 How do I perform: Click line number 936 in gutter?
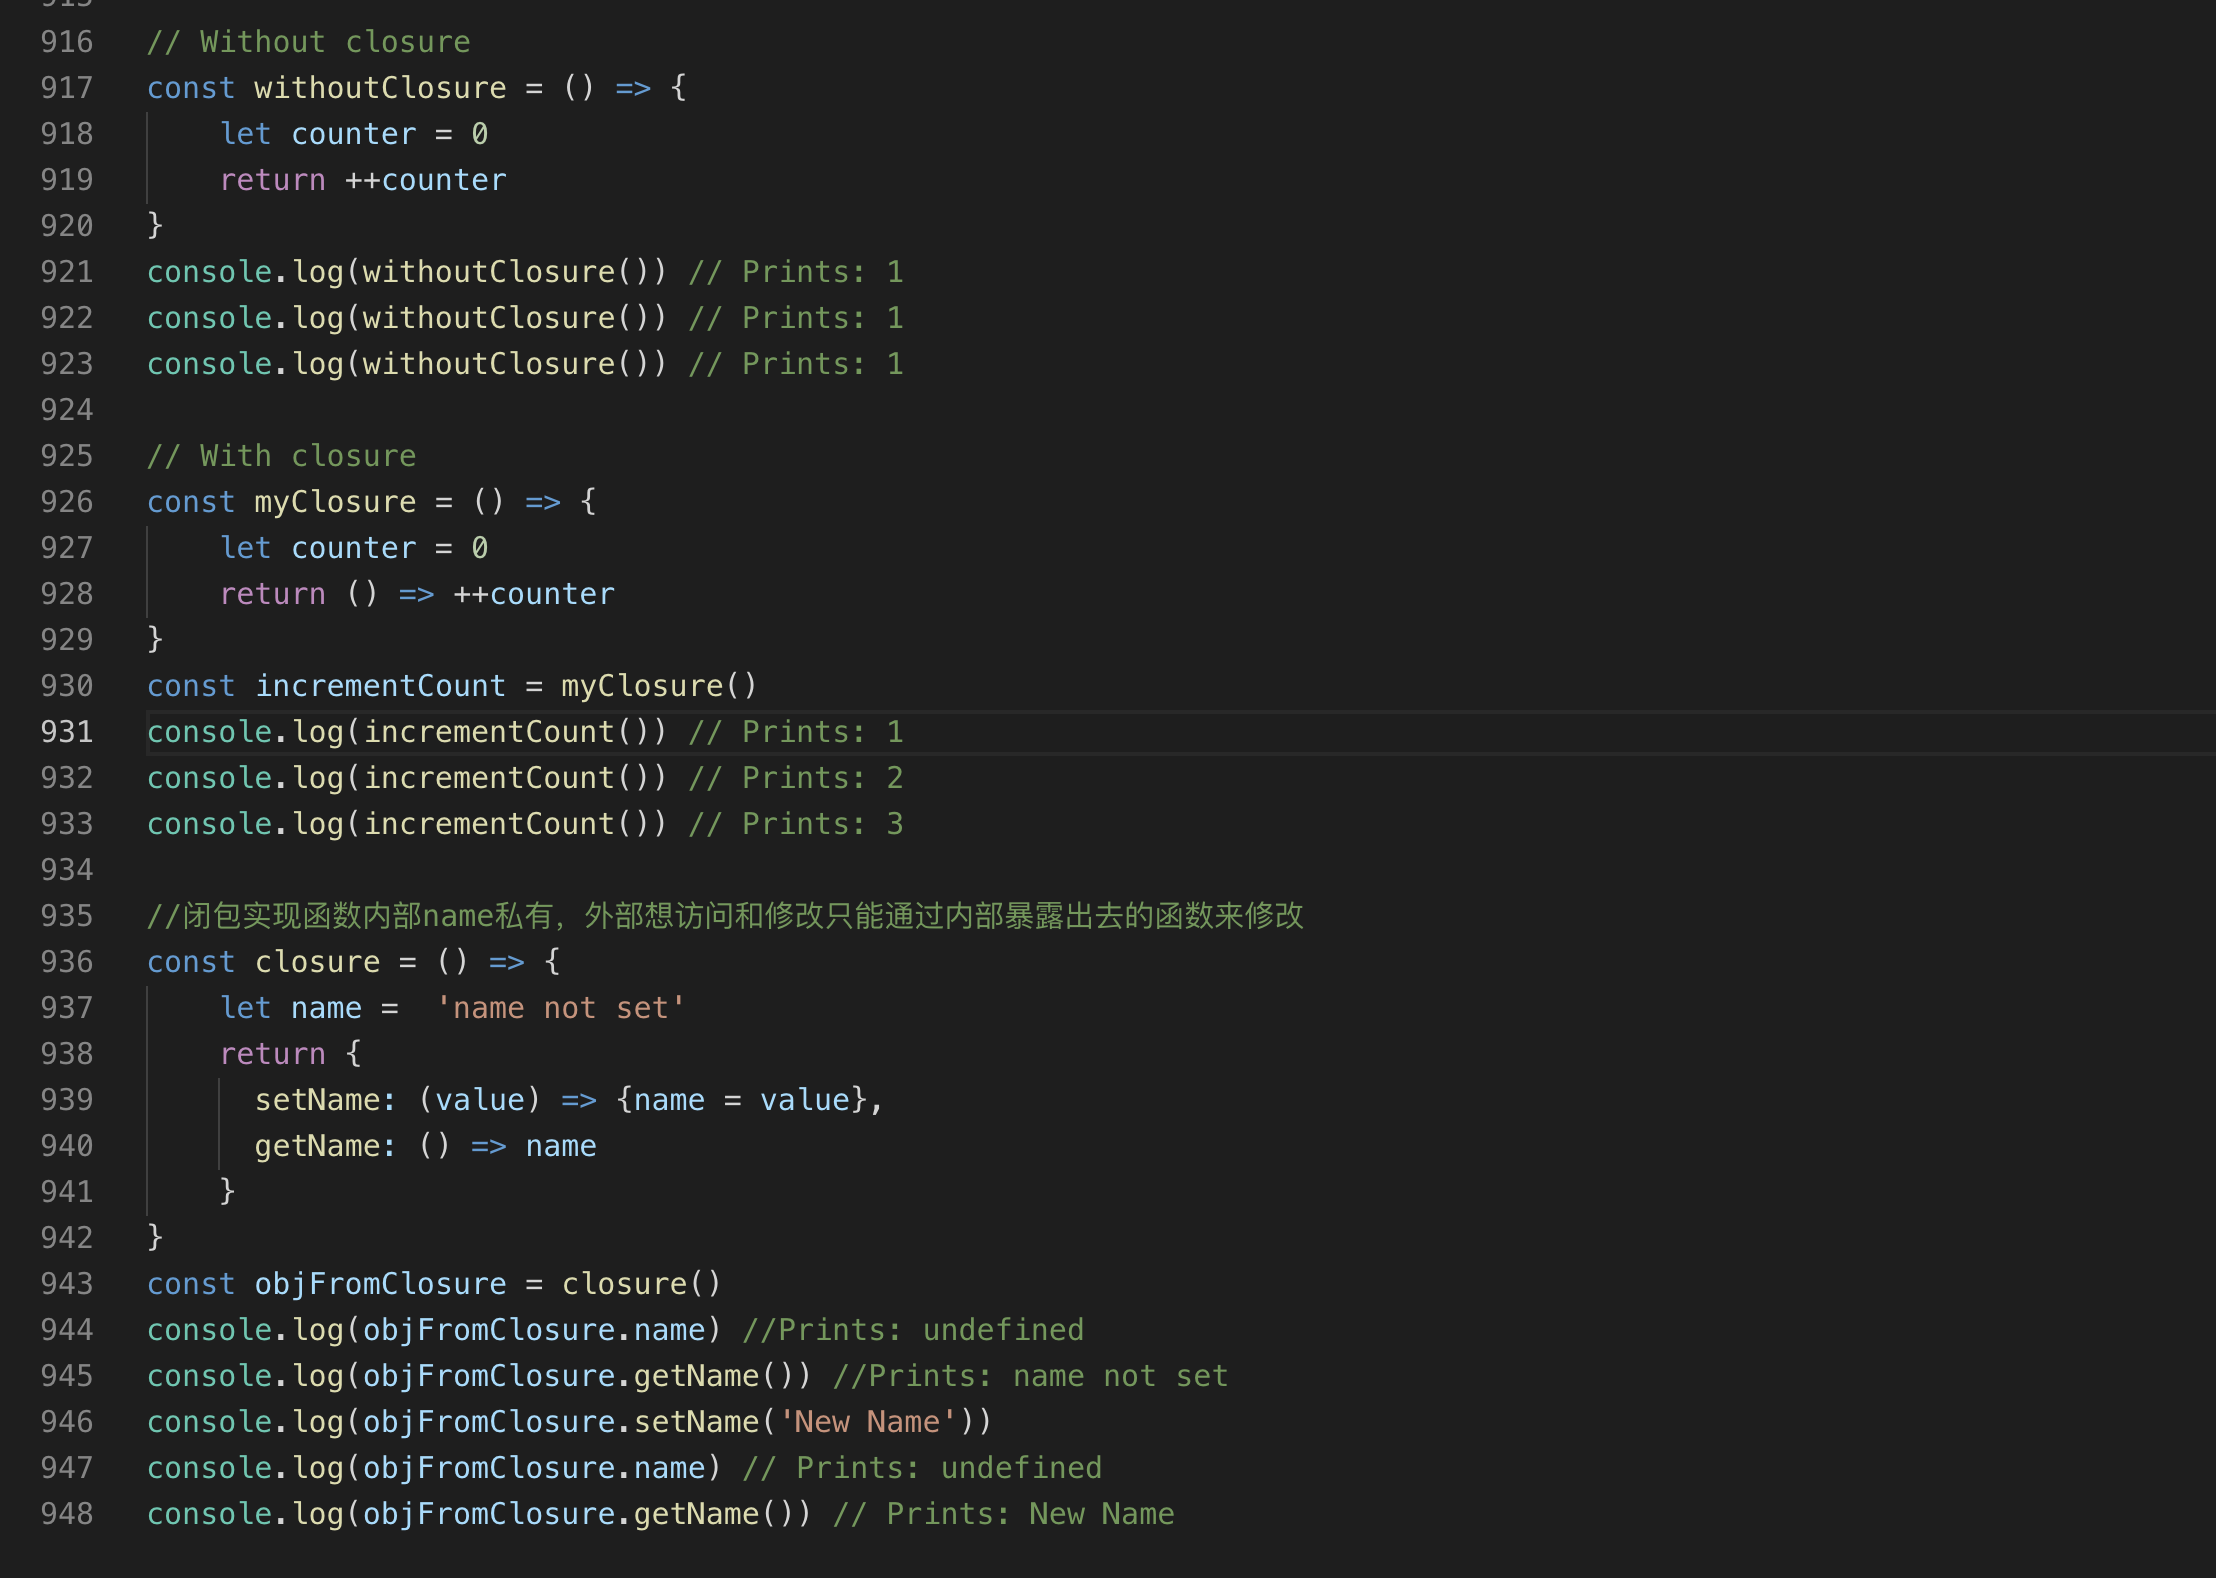66,962
